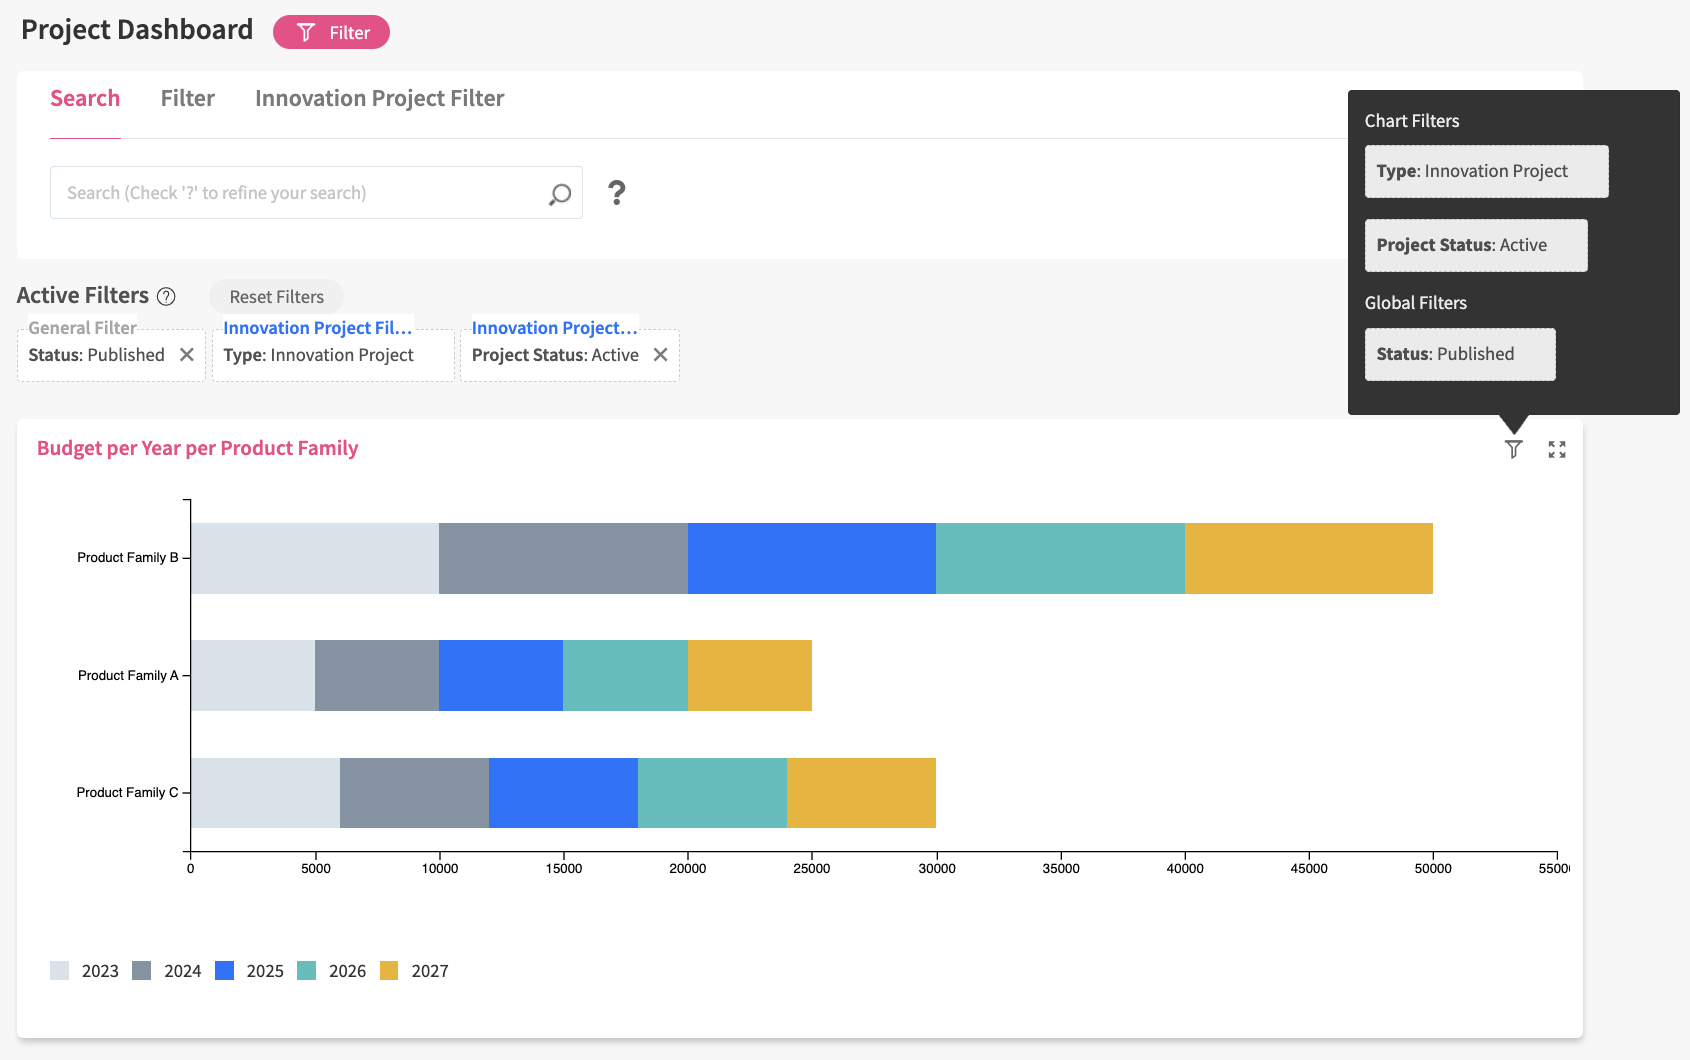Open the Innovation Project Filter tab
The width and height of the screenshot is (1690, 1060).
(x=379, y=99)
